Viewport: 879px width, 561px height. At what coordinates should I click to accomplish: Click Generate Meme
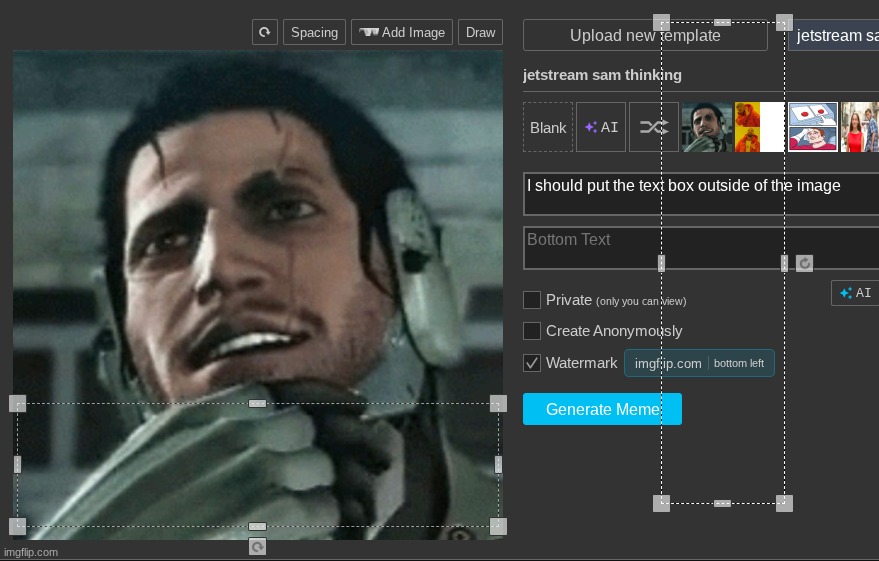click(602, 409)
